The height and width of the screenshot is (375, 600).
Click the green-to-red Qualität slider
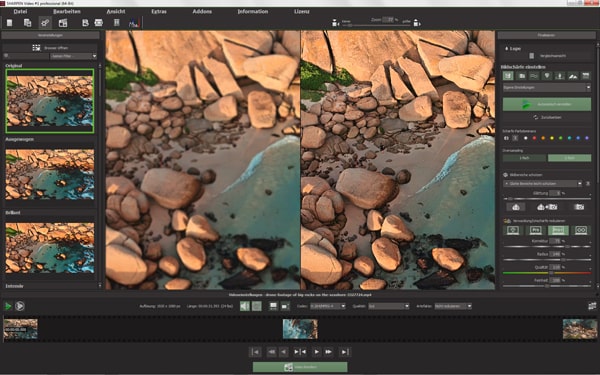547,273
